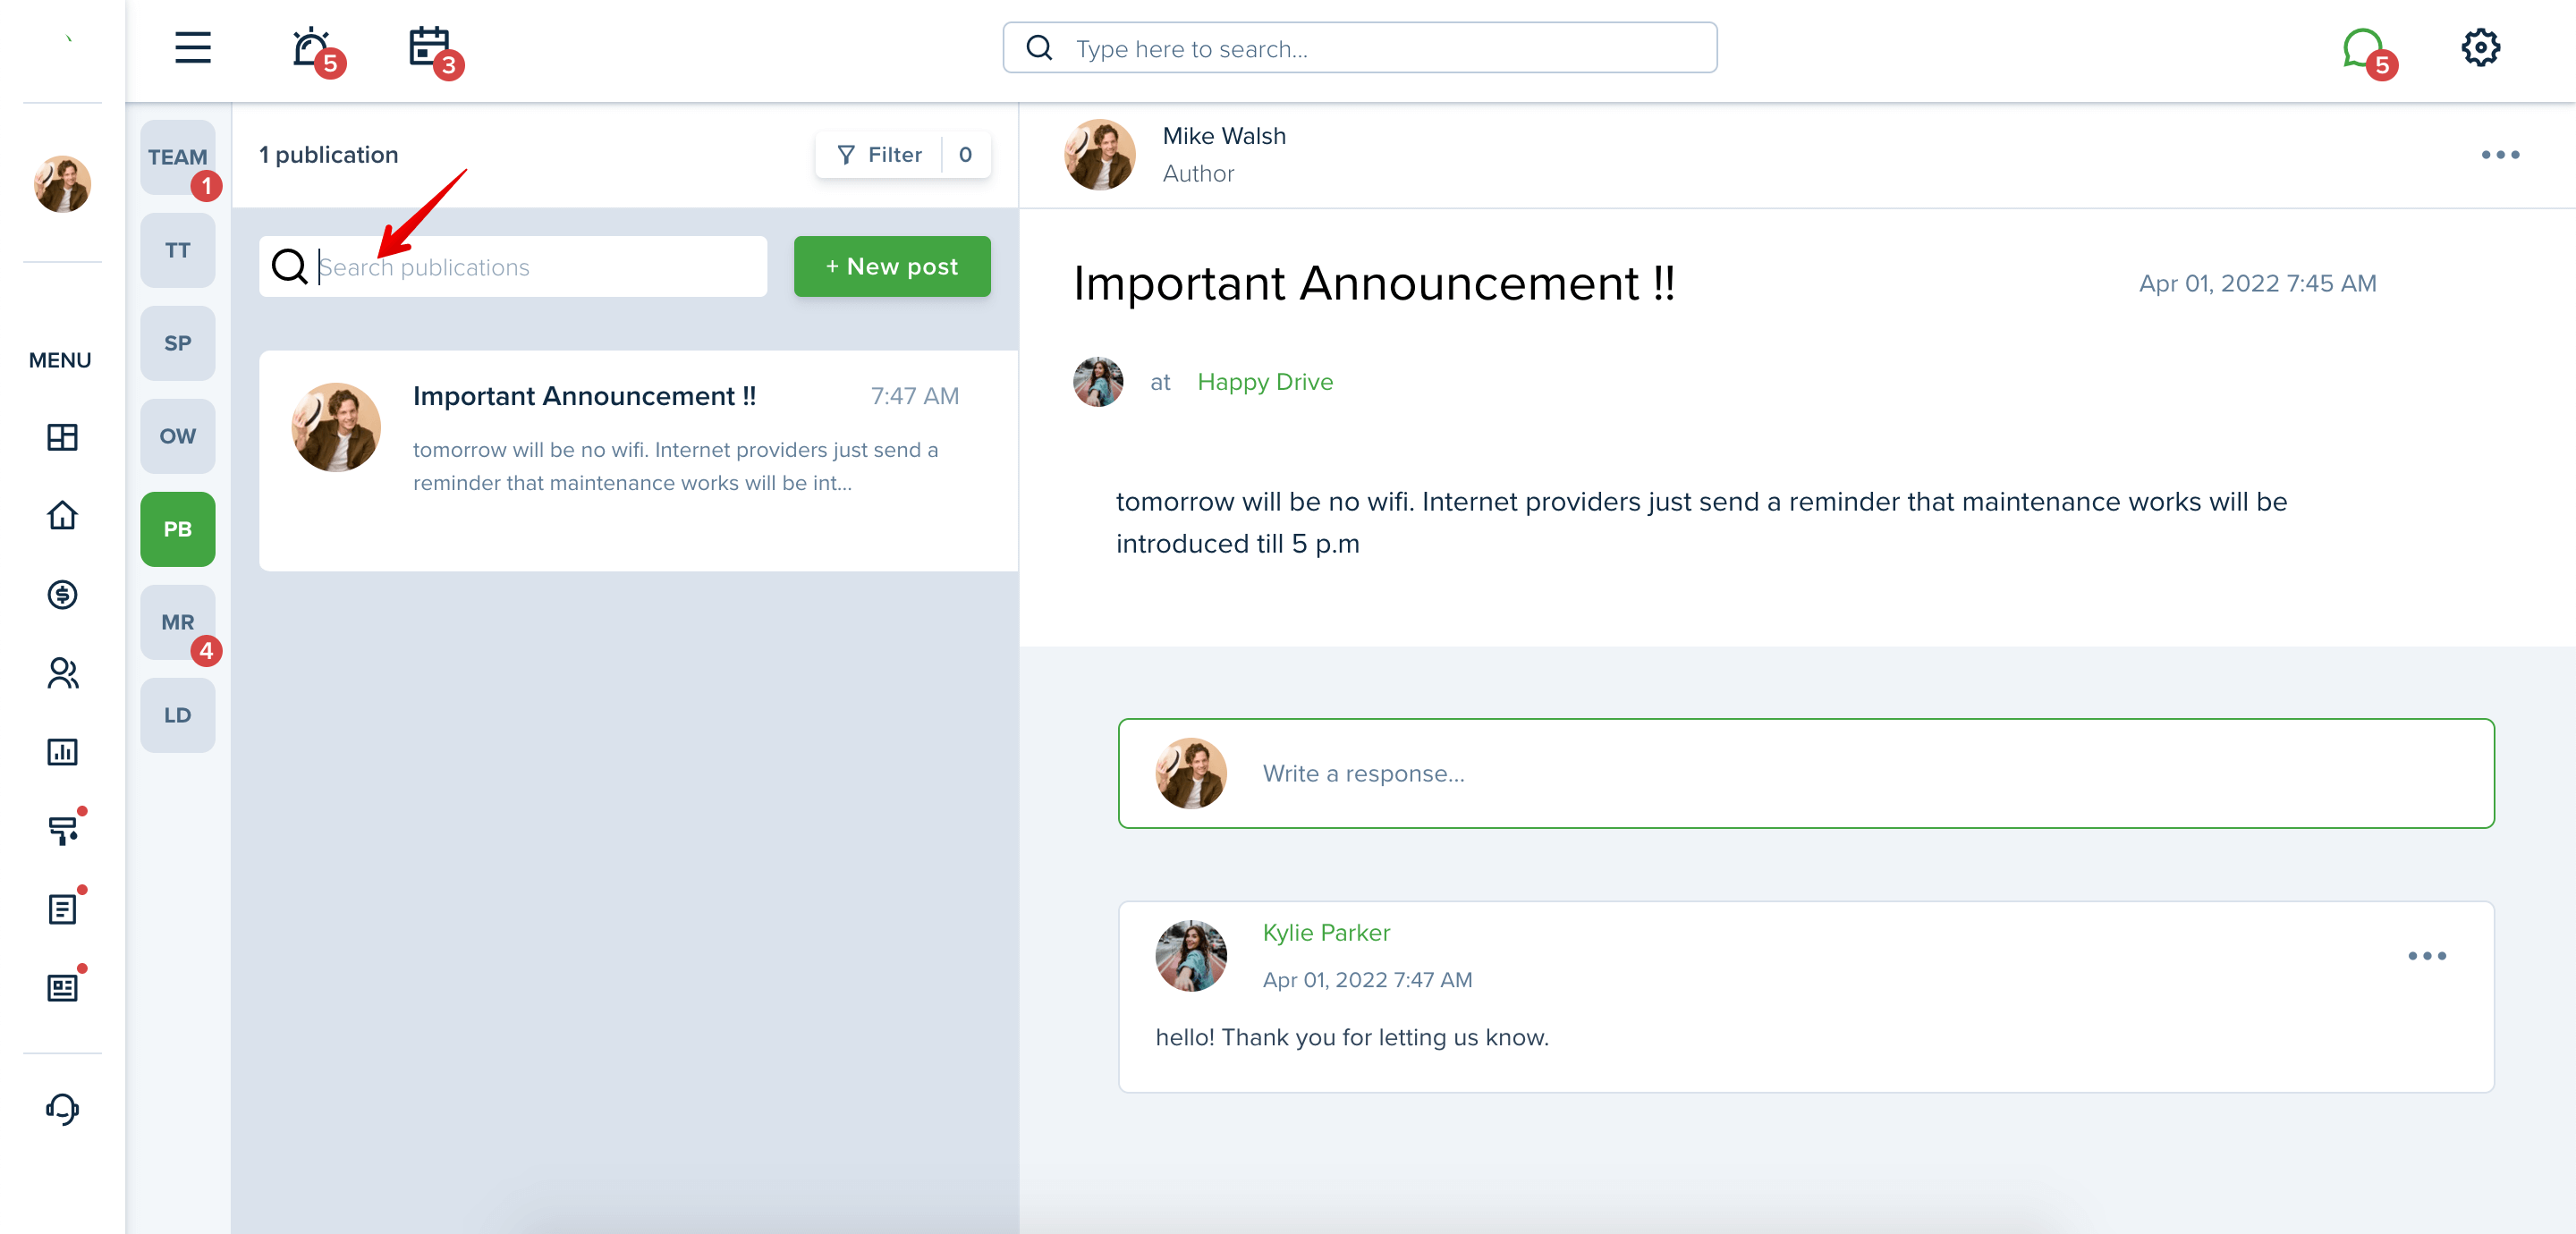Open news publications icon in menu
The width and height of the screenshot is (2576, 1234).
pos(62,988)
